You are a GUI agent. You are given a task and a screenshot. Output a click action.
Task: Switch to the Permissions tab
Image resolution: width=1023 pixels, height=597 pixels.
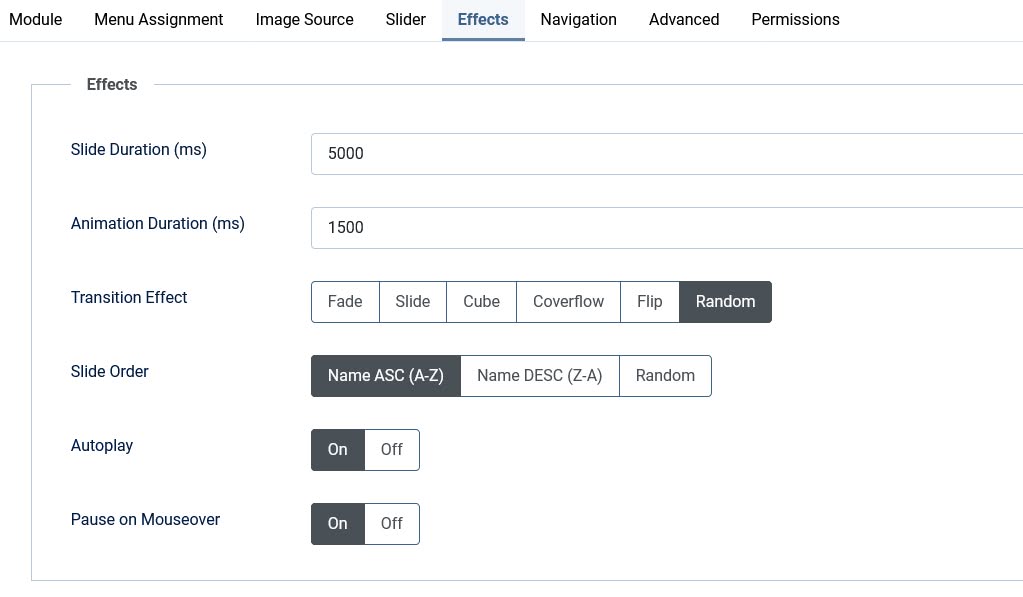[795, 19]
